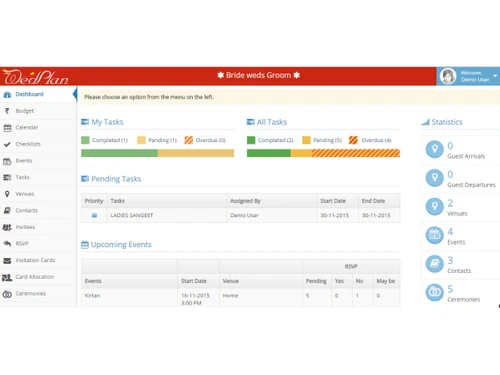The height and width of the screenshot is (375, 500).
Task: Open Dashboard menu item
Action: (x=38, y=94)
